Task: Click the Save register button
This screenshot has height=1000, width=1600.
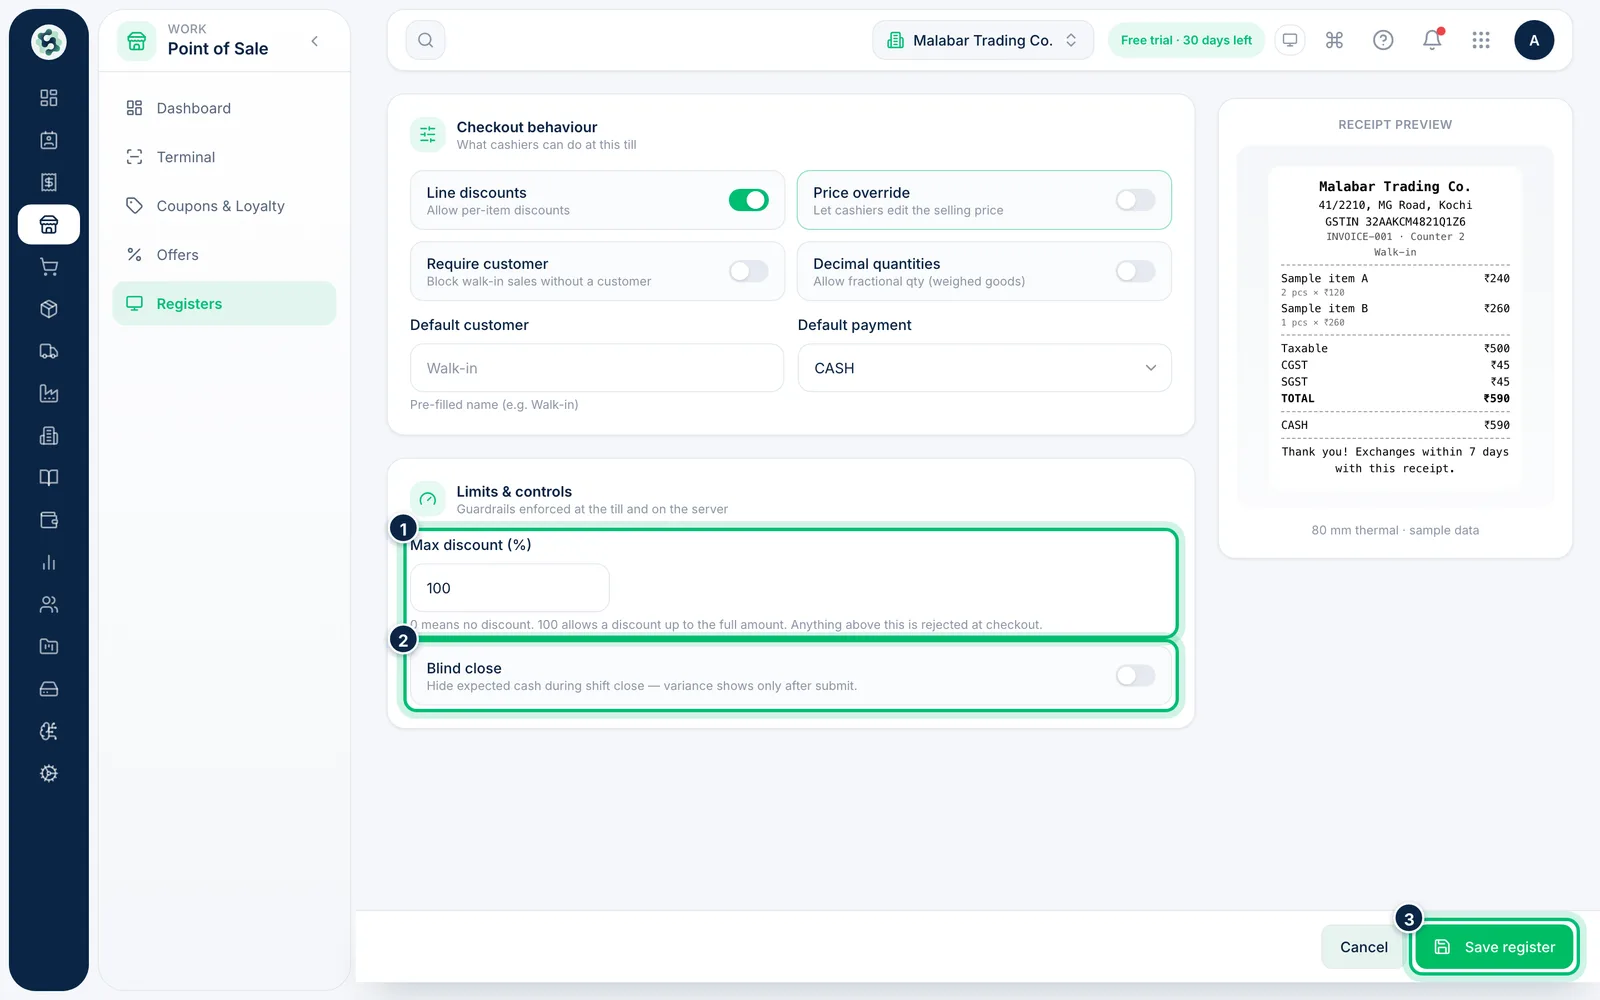Action: (1494, 947)
